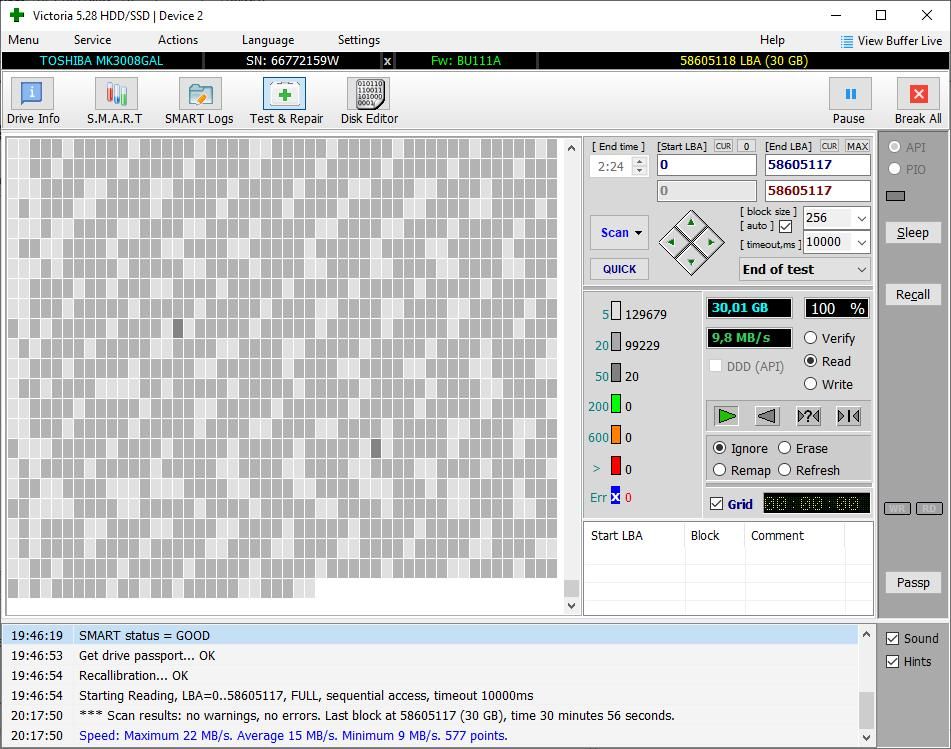Screen dimensions: 951x749
Task: Click the left arrow of navigation diamond
Action: point(671,243)
